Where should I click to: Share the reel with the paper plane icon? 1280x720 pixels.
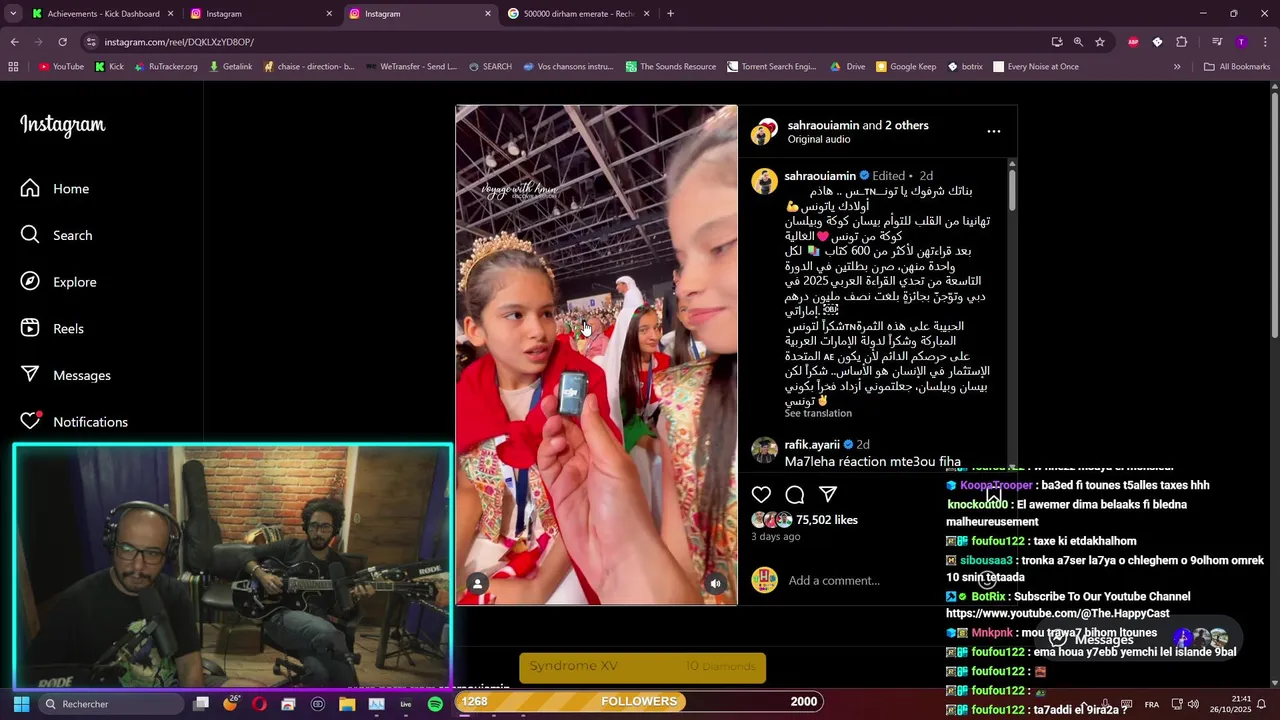pyautogui.click(x=828, y=494)
